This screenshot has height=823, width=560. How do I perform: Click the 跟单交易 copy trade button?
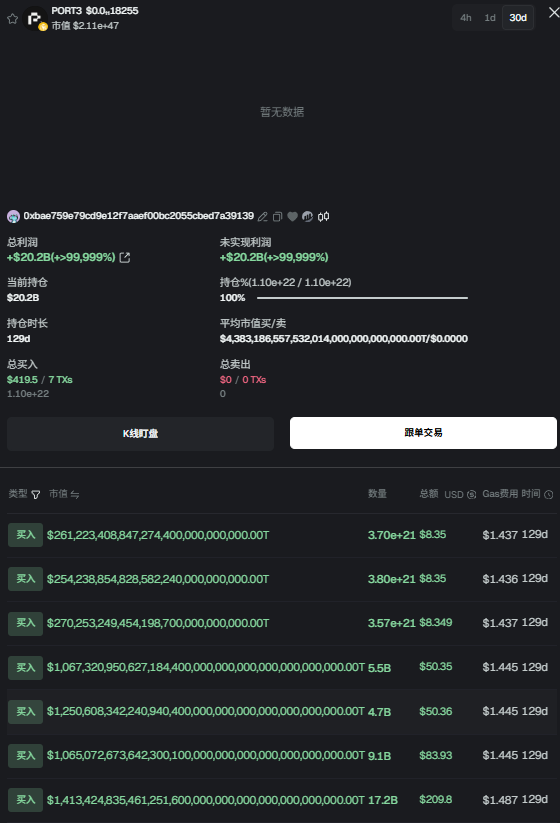pyautogui.click(x=423, y=433)
